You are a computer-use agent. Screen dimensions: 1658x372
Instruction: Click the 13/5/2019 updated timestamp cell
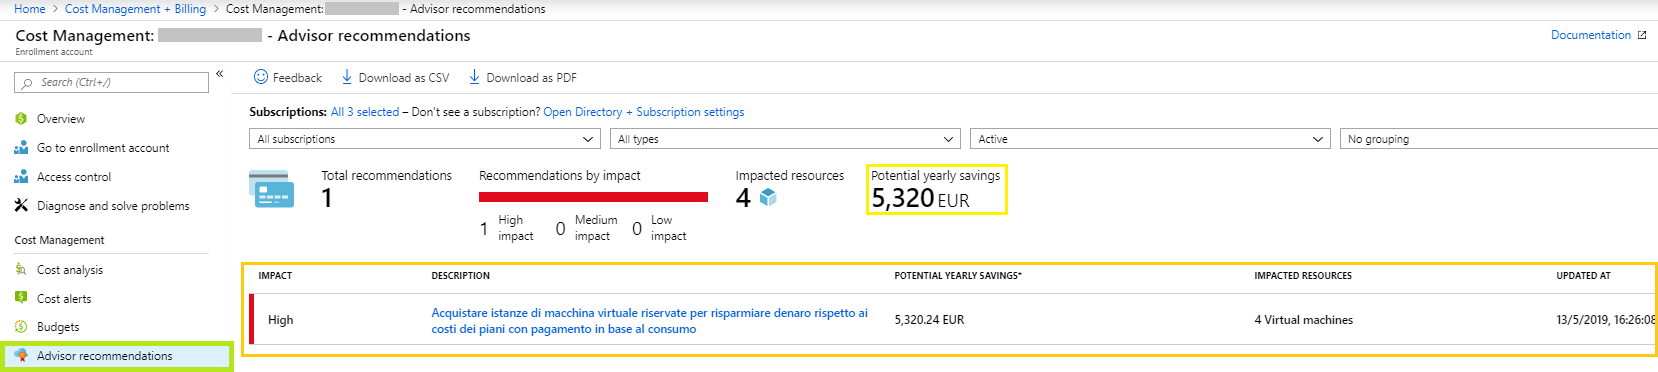pyautogui.click(x=1606, y=320)
